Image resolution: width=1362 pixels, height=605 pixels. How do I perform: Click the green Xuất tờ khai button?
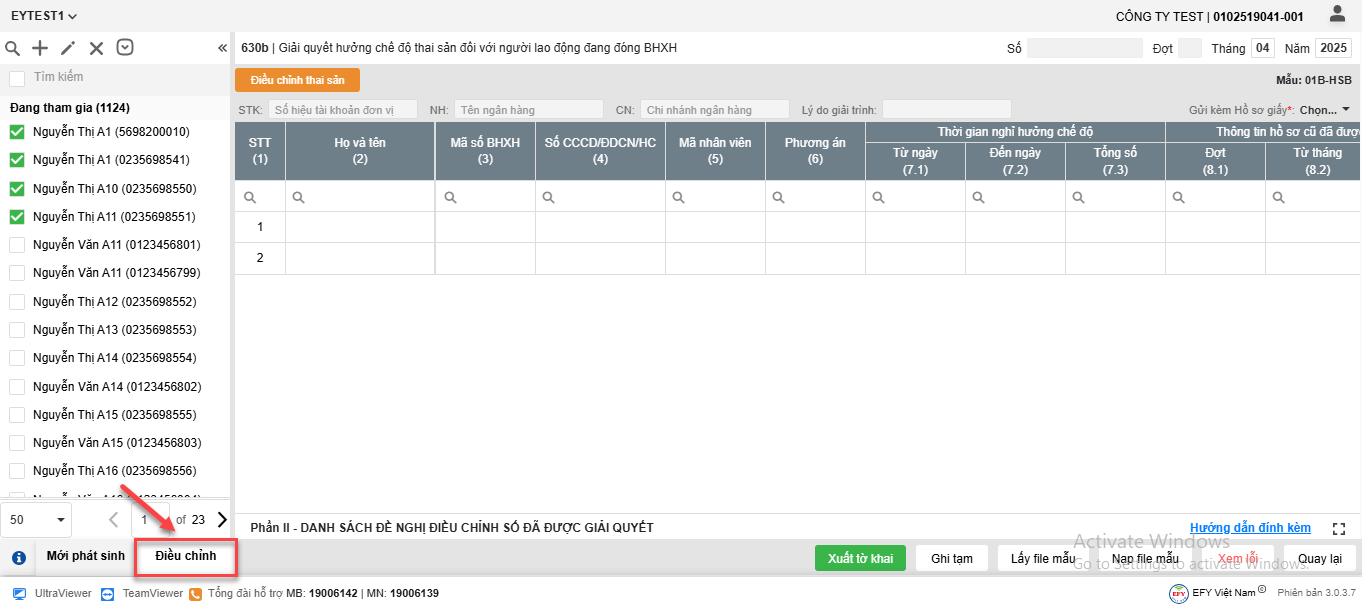(x=860, y=558)
